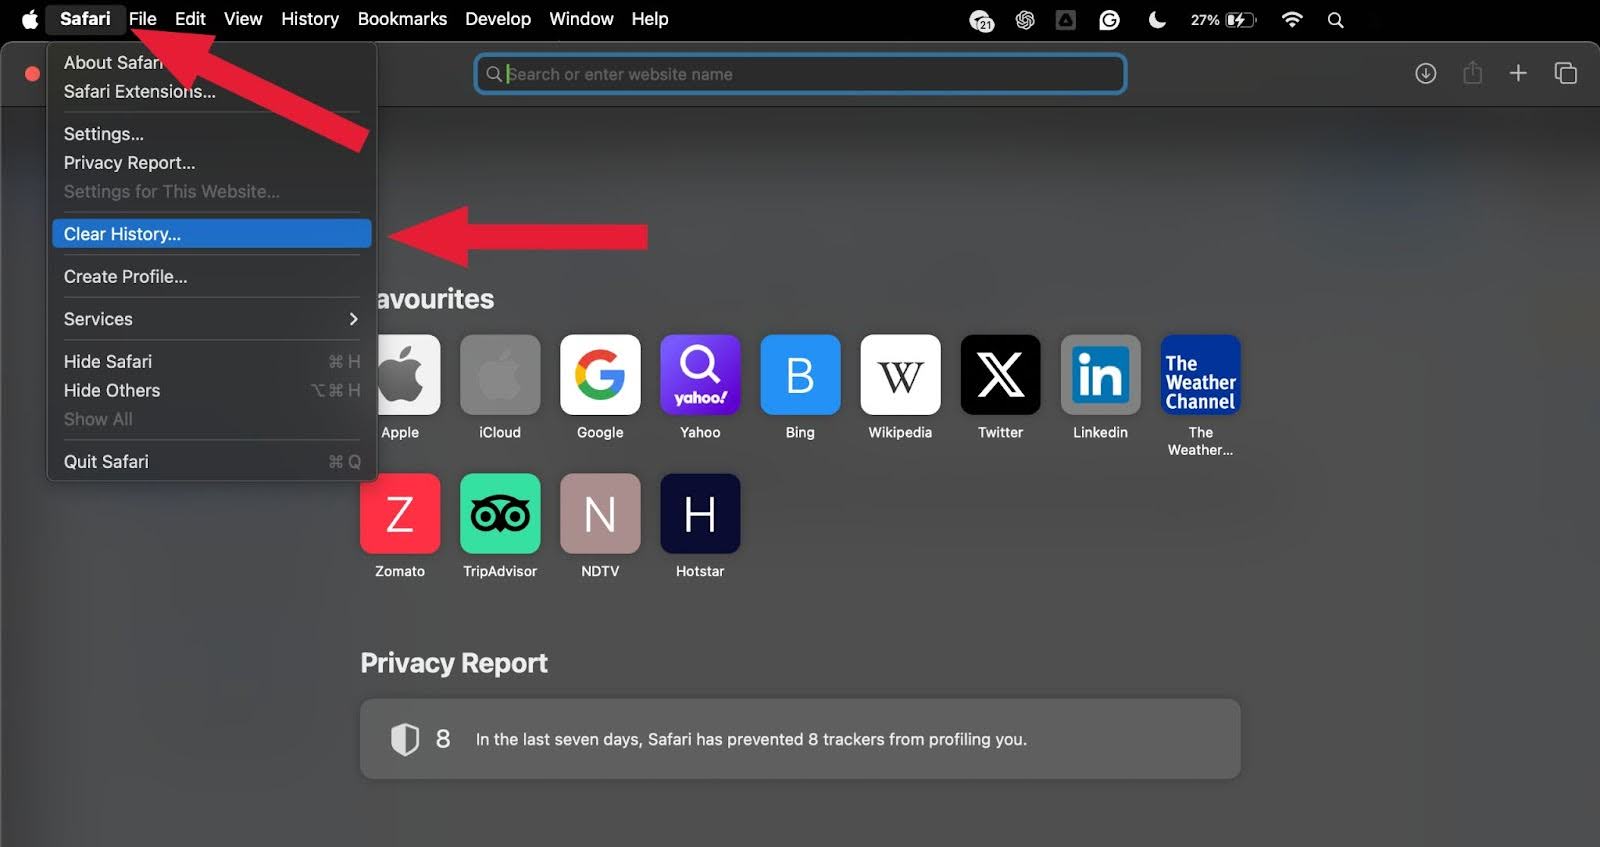1600x847 pixels.
Task: Click the Do Not Disturb moon icon
Action: 1157,20
